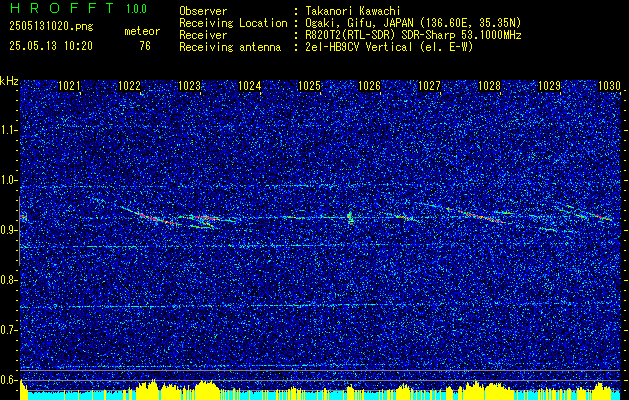Click the 1026 time marker
The width and height of the screenshot is (629, 400).
[369, 85]
